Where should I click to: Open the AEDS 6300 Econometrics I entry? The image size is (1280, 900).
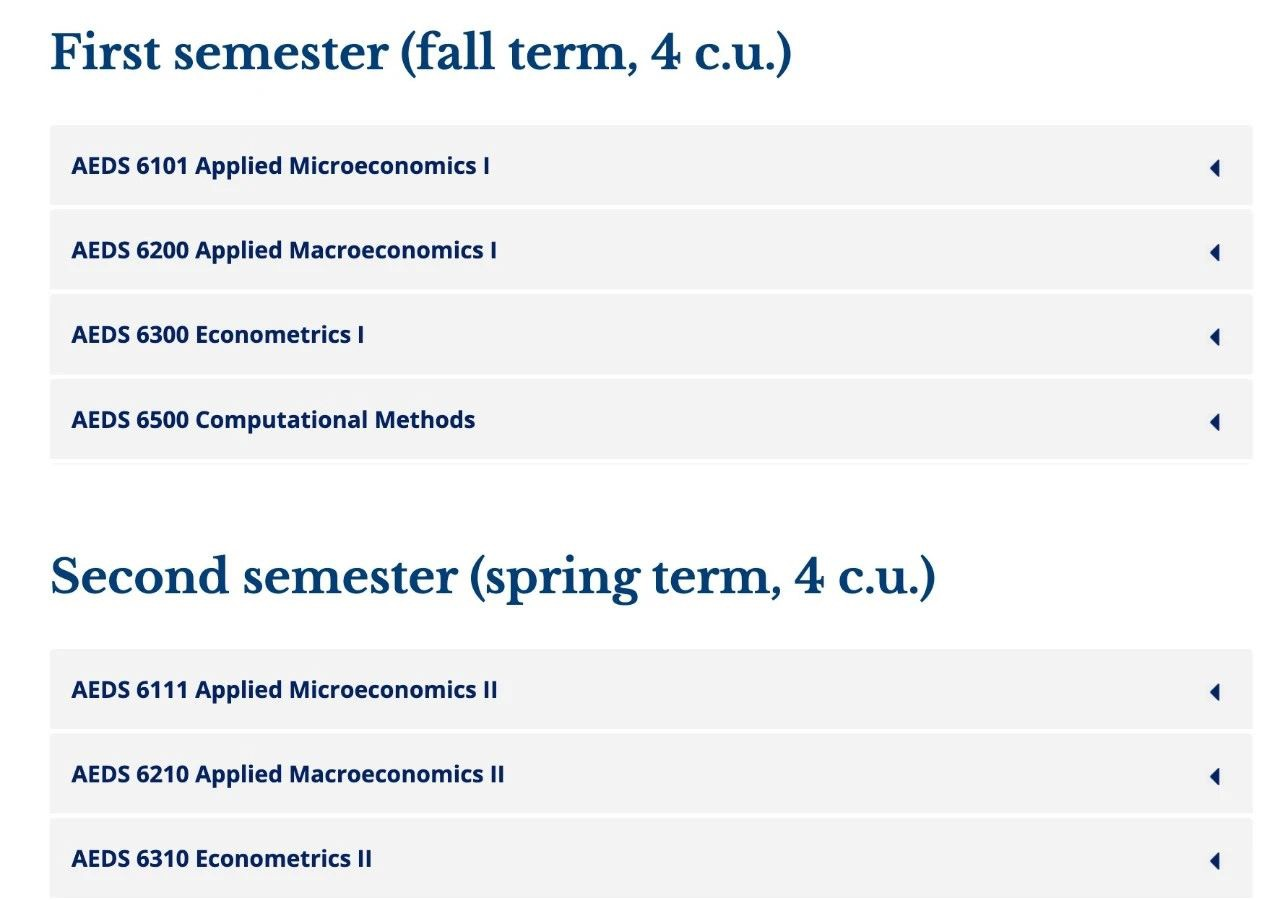(218, 335)
